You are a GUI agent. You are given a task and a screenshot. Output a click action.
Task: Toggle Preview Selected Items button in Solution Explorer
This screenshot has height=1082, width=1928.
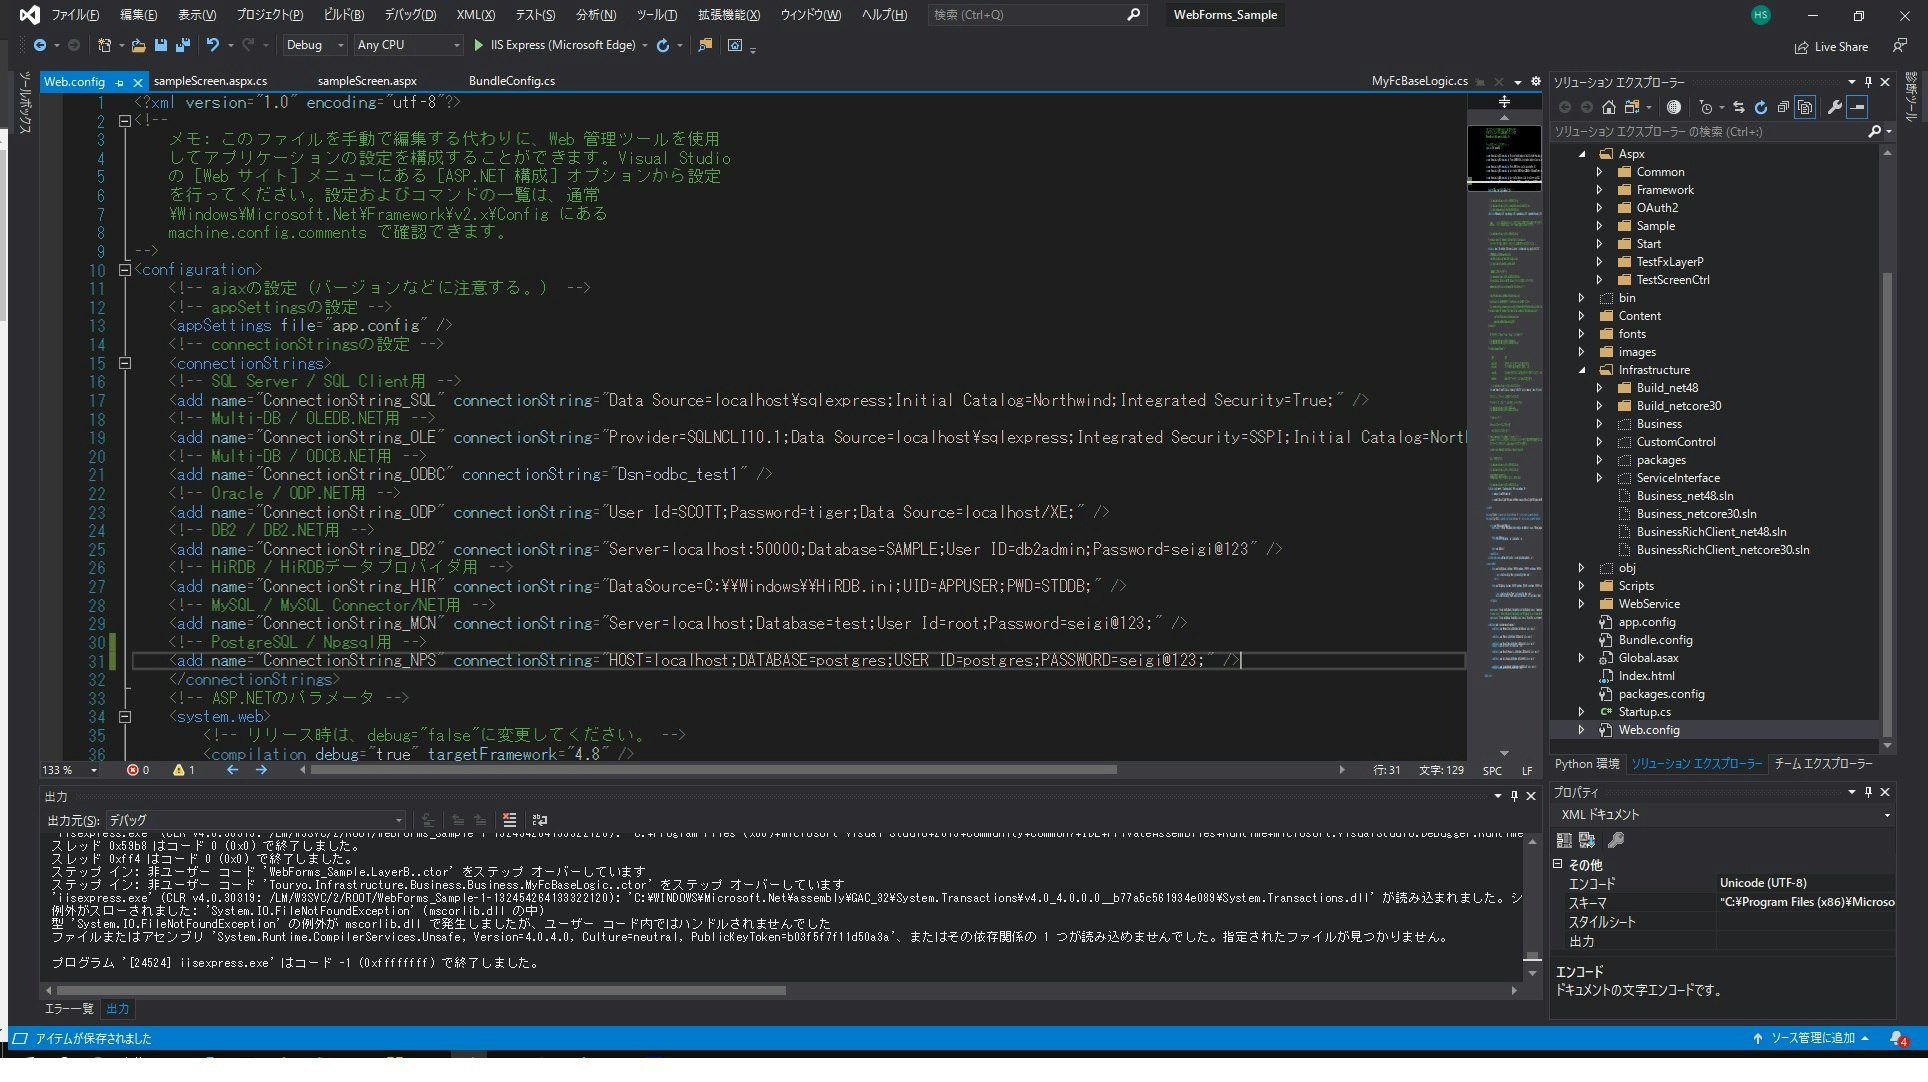point(1857,107)
